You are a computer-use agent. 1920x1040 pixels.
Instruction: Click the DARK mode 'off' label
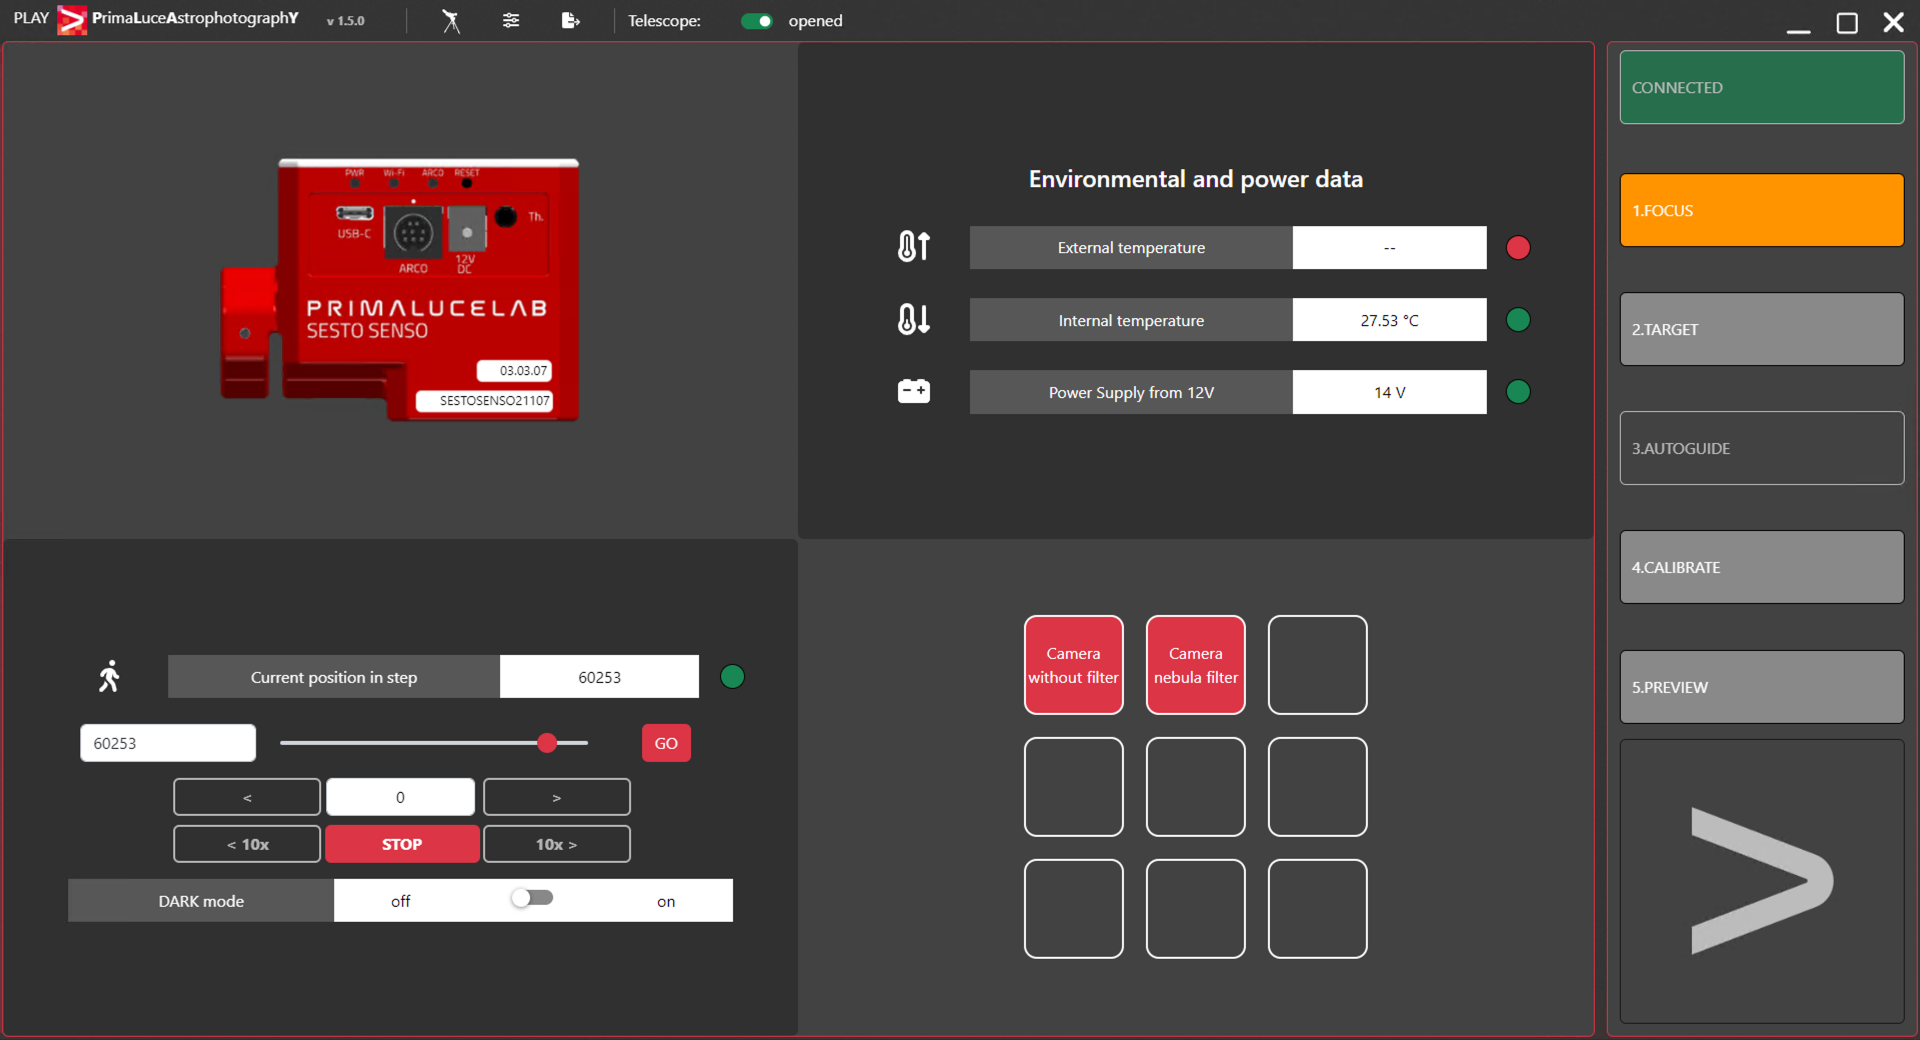coord(400,901)
